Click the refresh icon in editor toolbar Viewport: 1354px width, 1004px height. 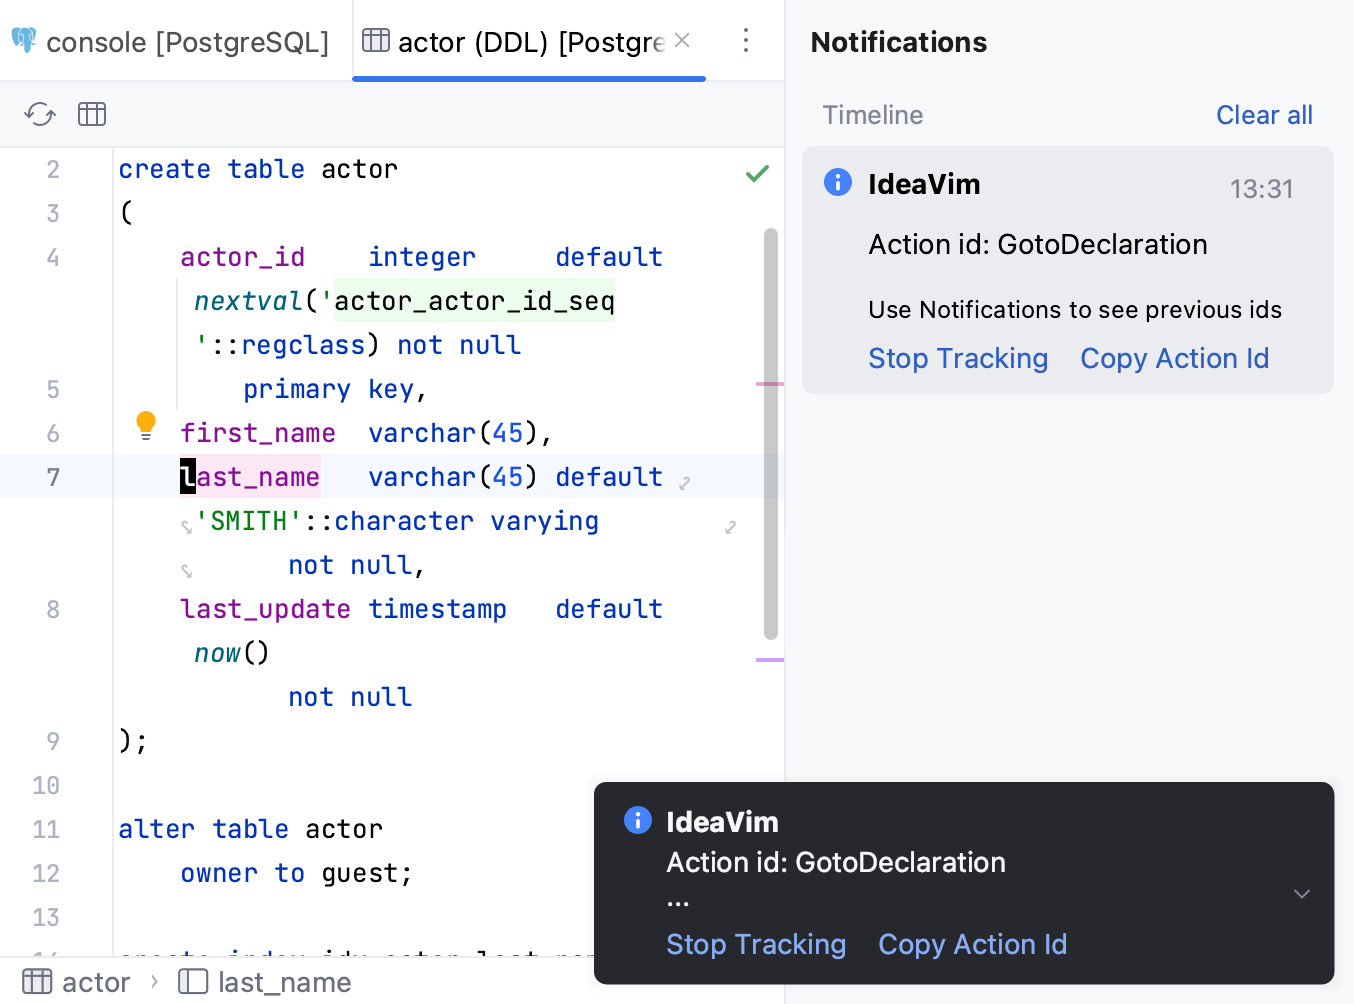click(39, 114)
